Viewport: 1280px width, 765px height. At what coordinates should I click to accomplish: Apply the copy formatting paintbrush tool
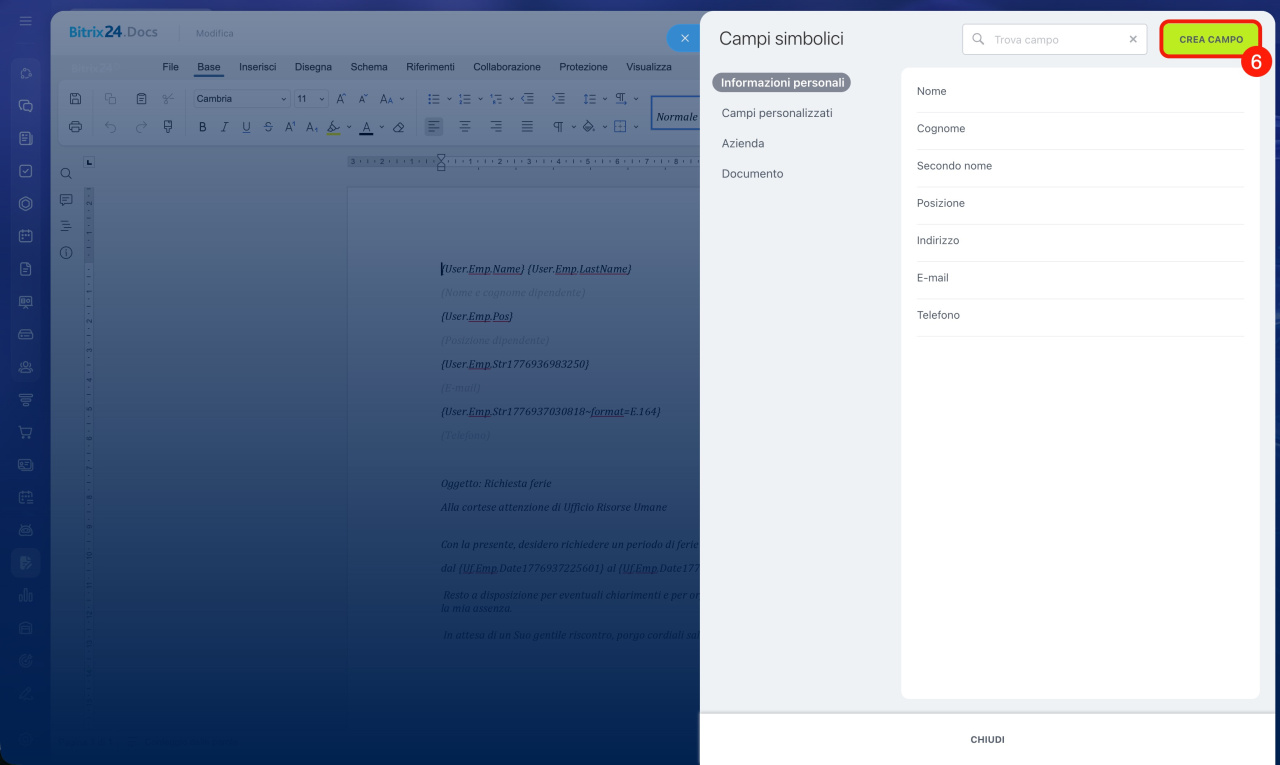point(168,127)
